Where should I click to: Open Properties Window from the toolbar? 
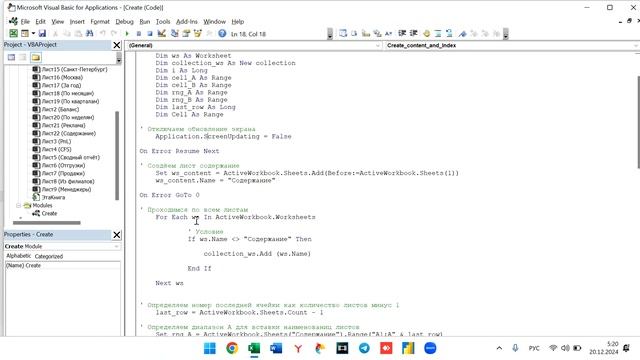(186, 33)
